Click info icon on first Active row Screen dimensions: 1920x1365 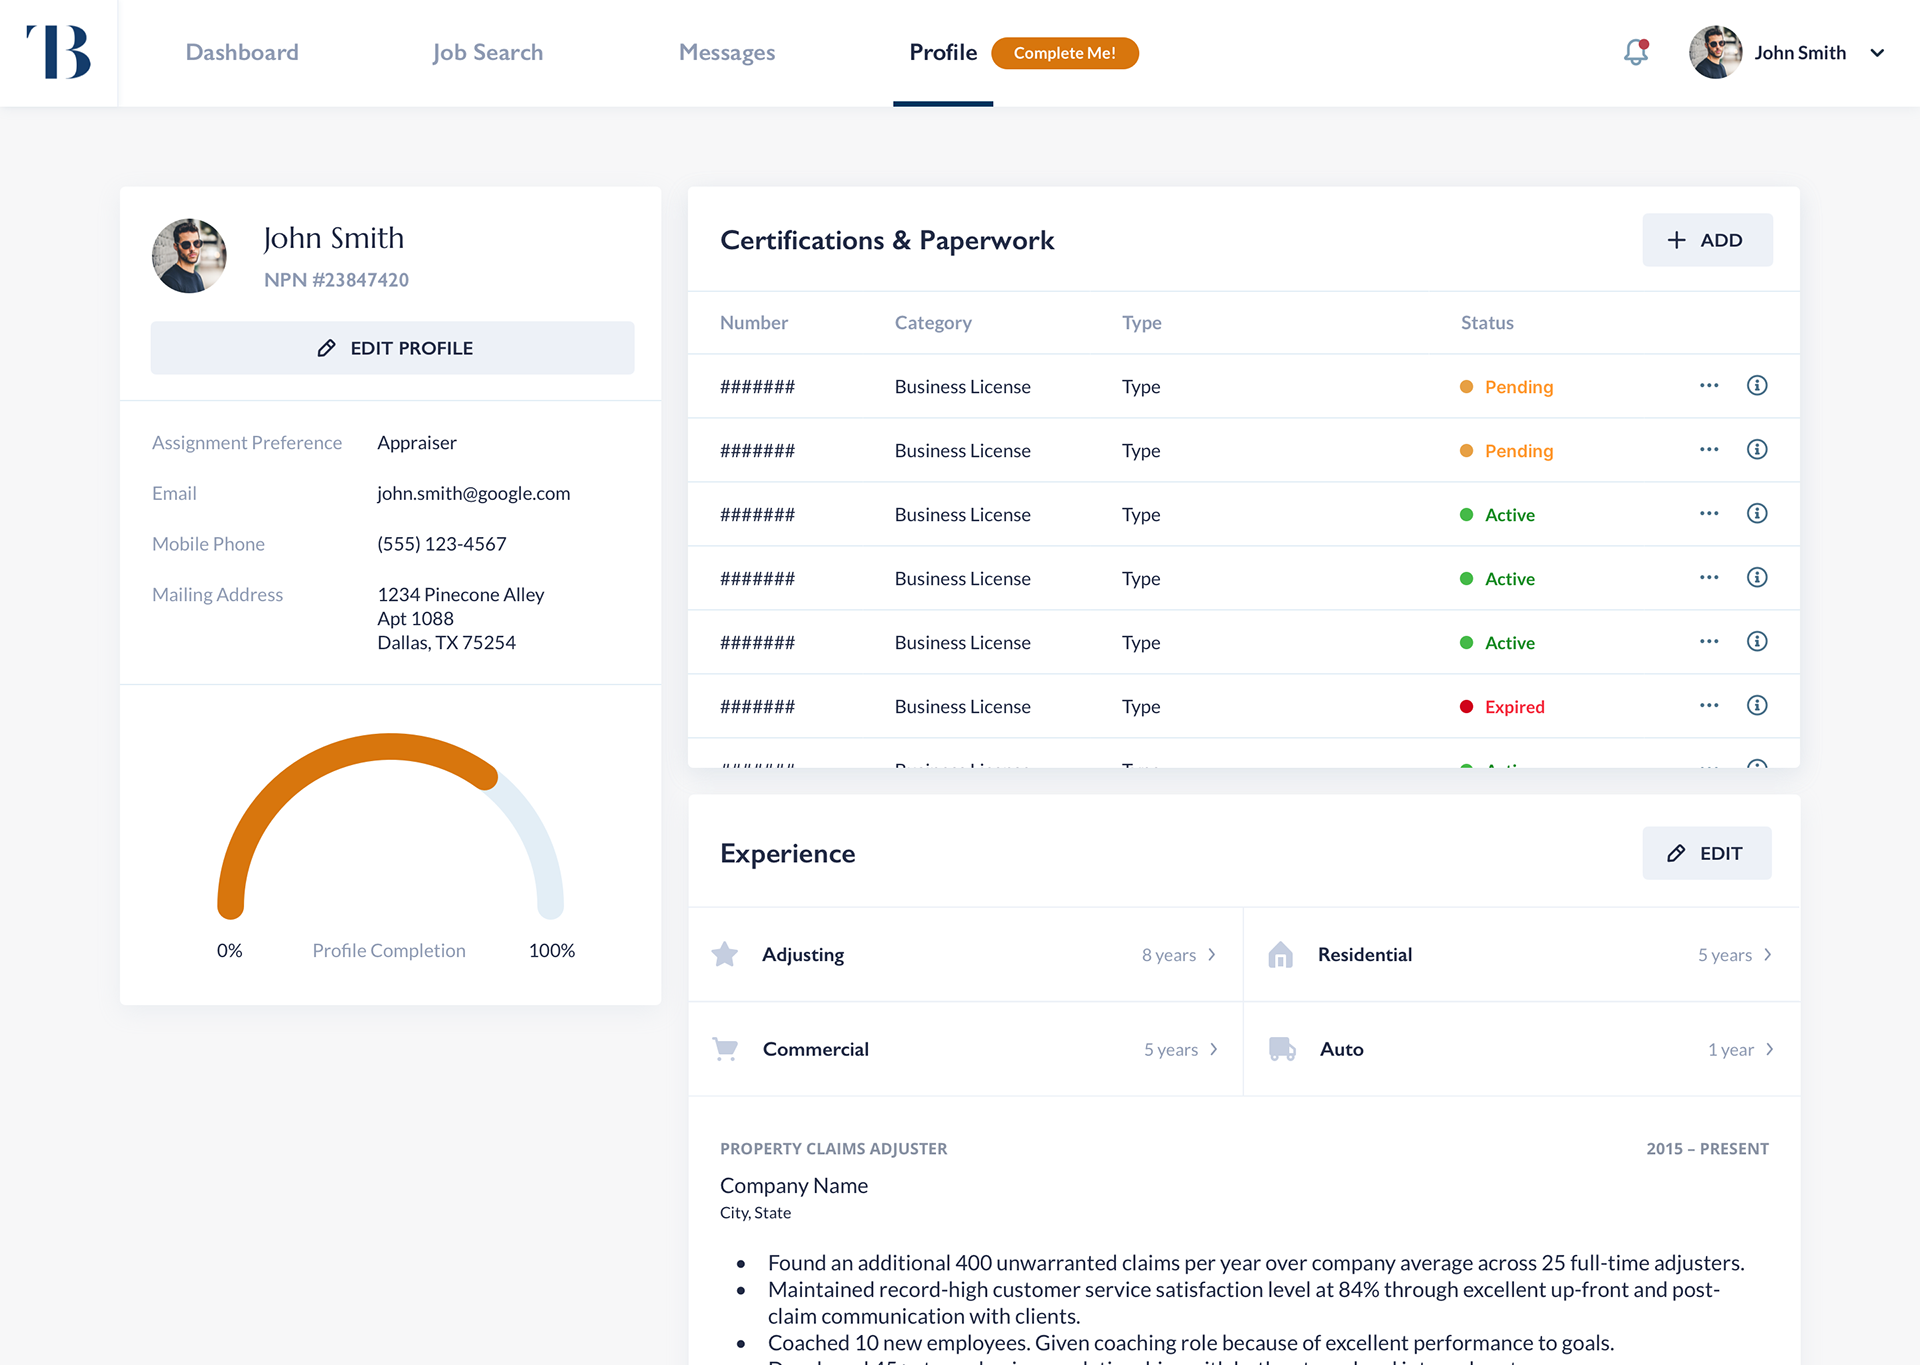pos(1757,514)
